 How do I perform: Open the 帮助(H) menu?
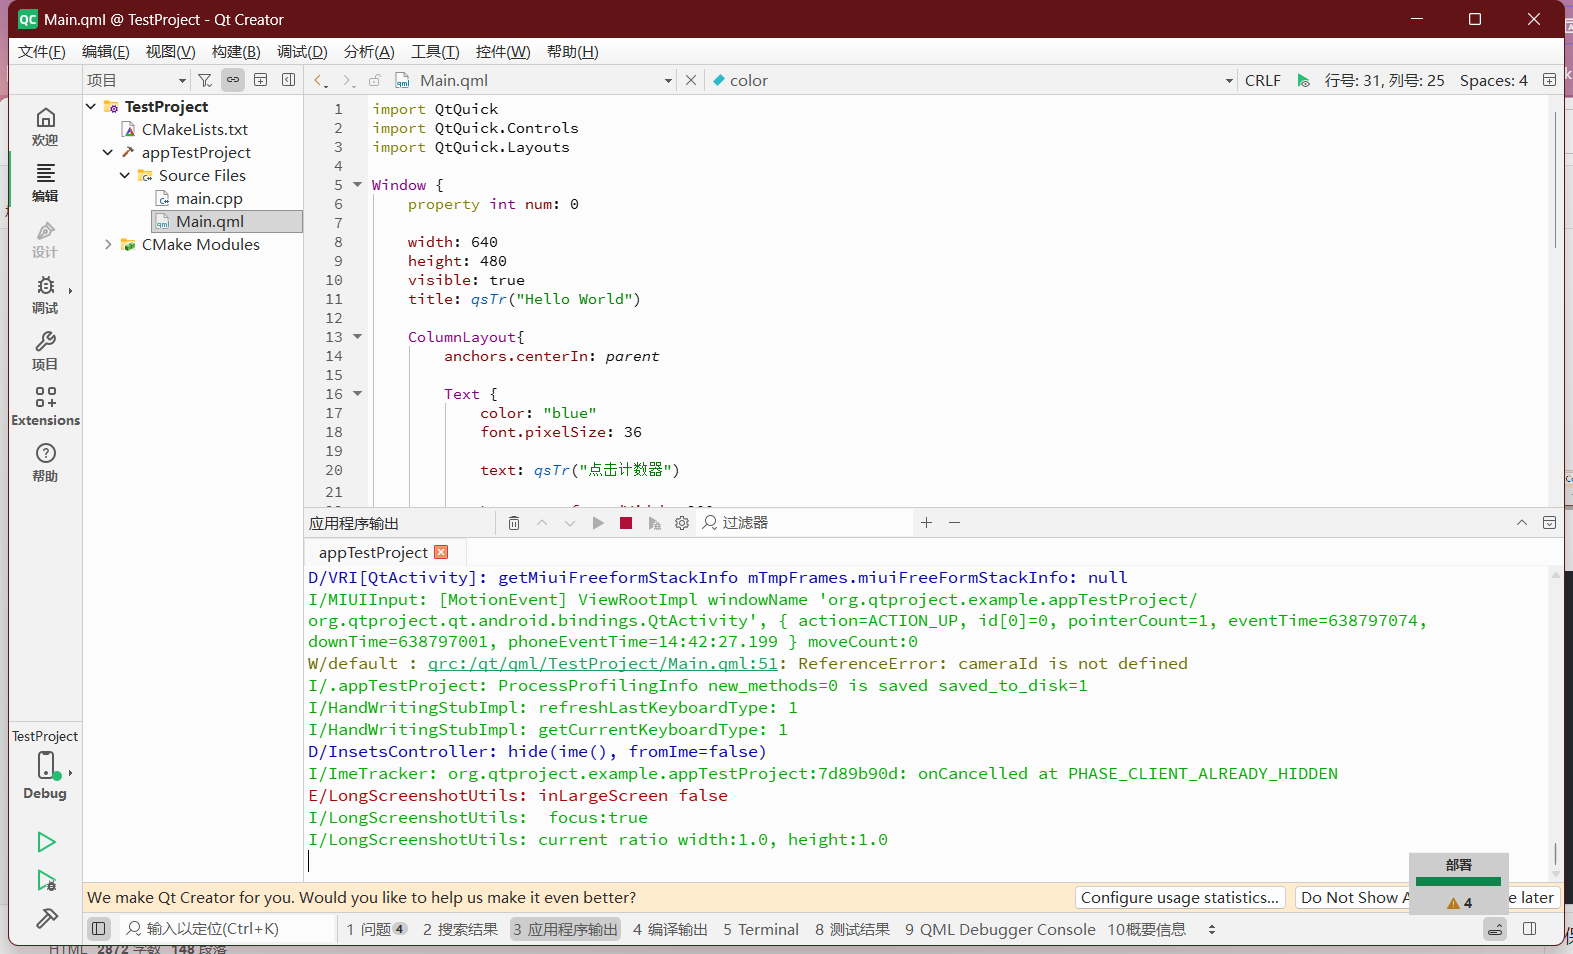tap(573, 52)
